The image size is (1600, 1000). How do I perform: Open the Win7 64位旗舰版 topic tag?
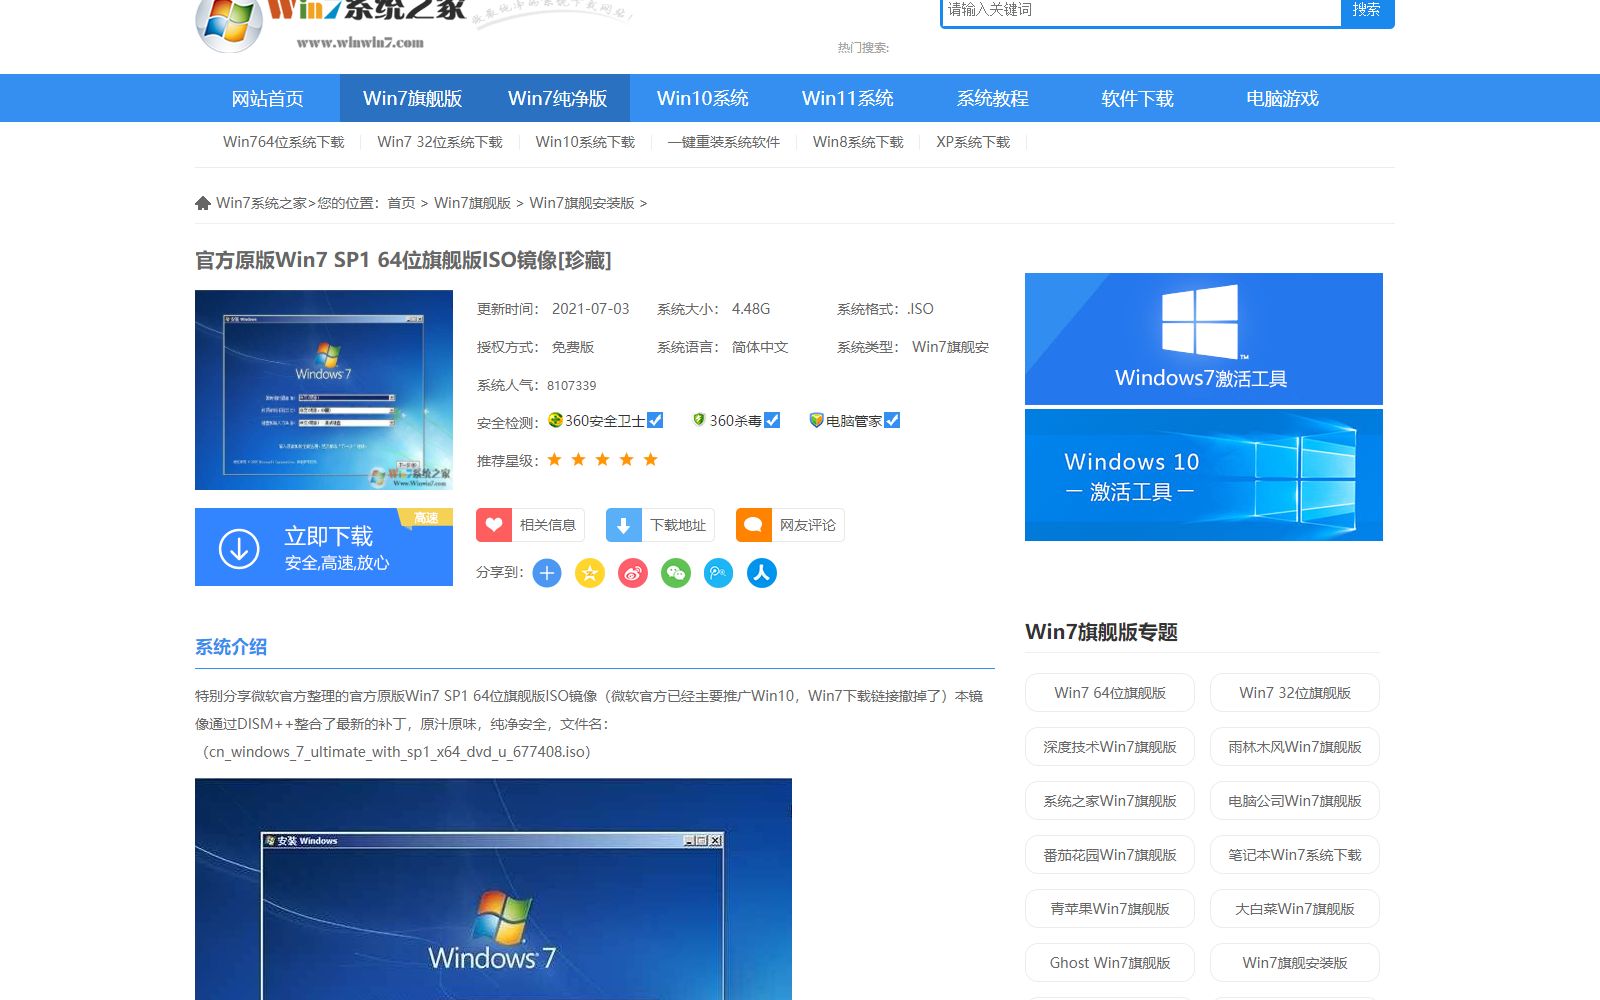pyautogui.click(x=1110, y=693)
